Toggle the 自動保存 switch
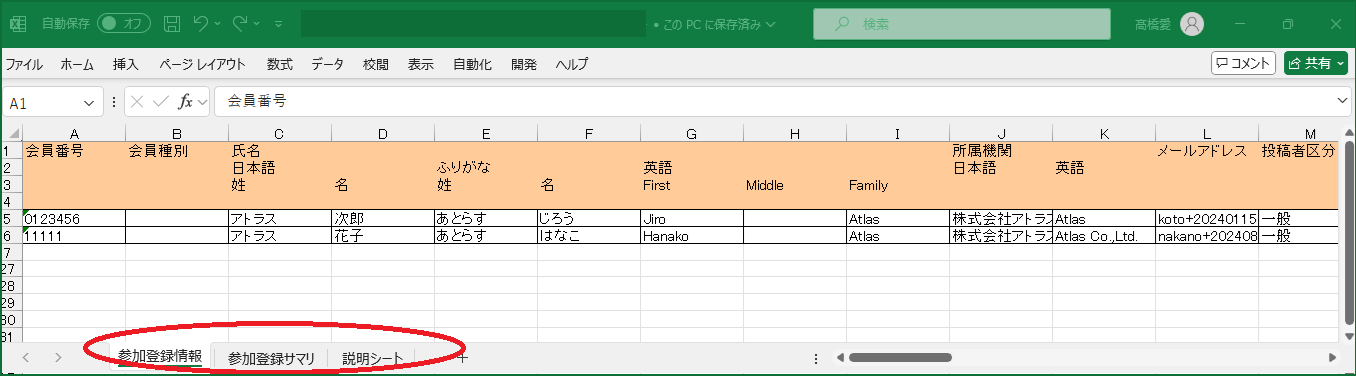The height and width of the screenshot is (376, 1356). point(123,23)
